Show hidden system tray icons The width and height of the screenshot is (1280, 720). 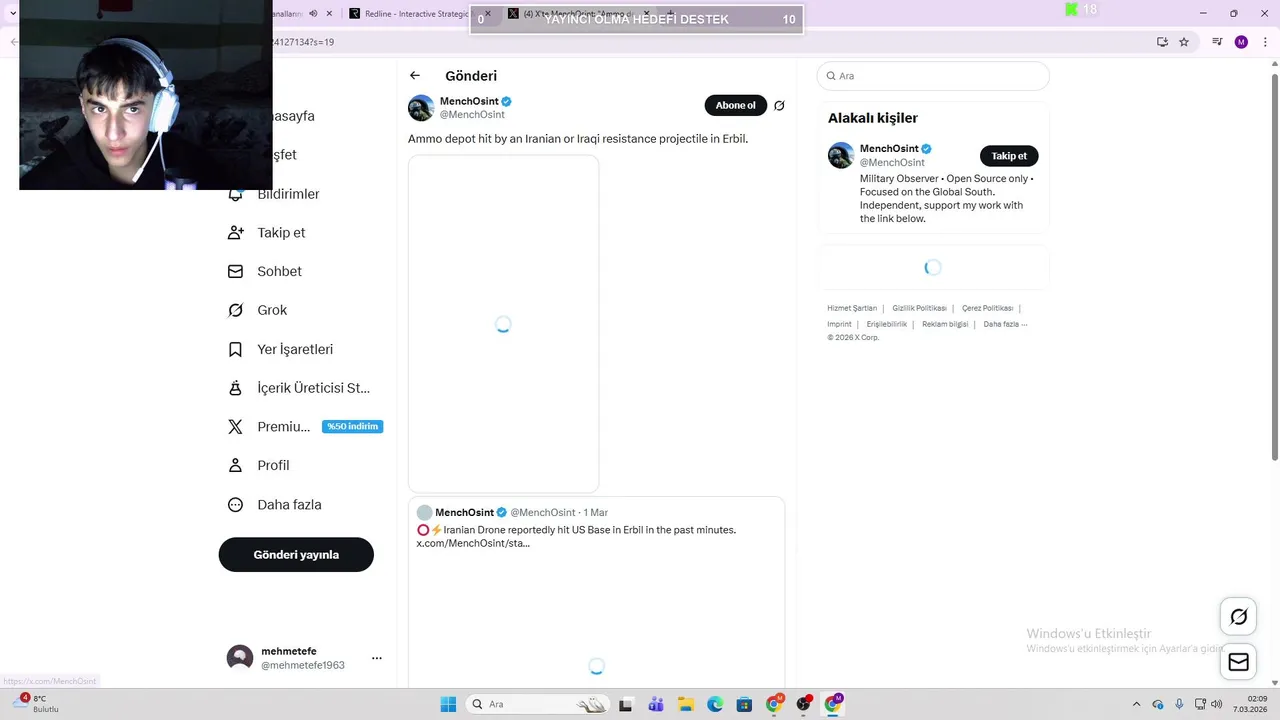click(x=1136, y=704)
